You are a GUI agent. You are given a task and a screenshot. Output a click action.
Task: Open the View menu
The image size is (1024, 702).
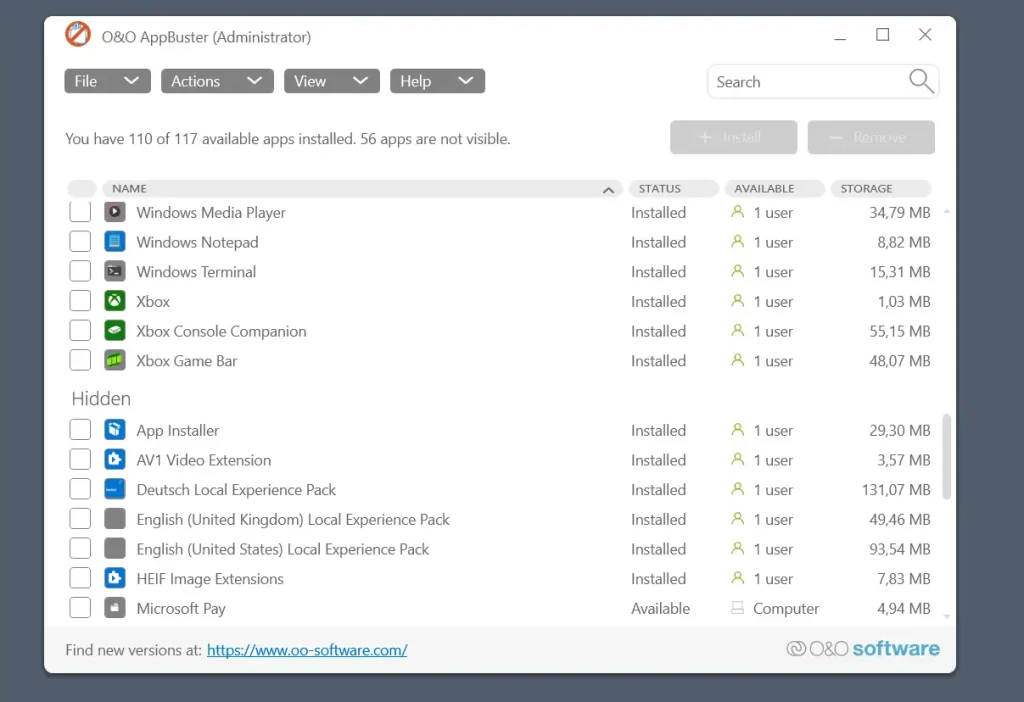point(331,81)
